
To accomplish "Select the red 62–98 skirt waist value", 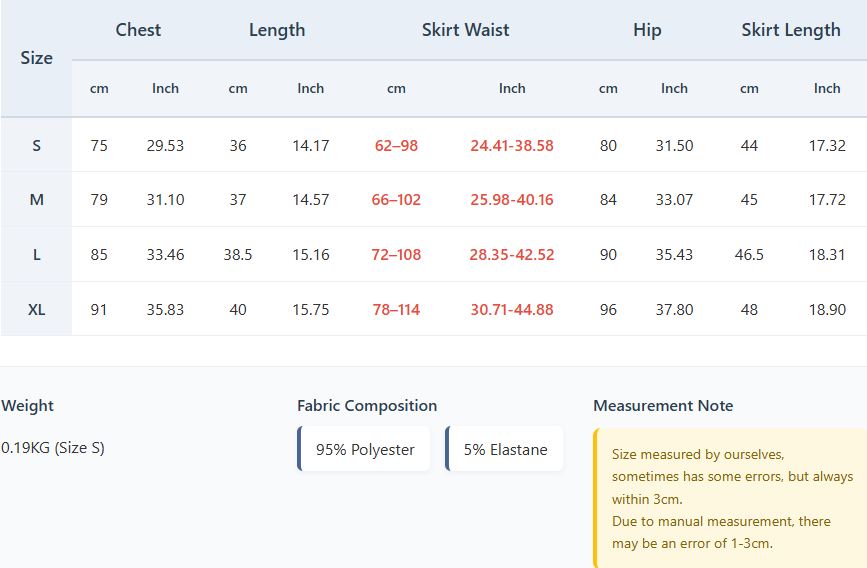I will tap(396, 145).
